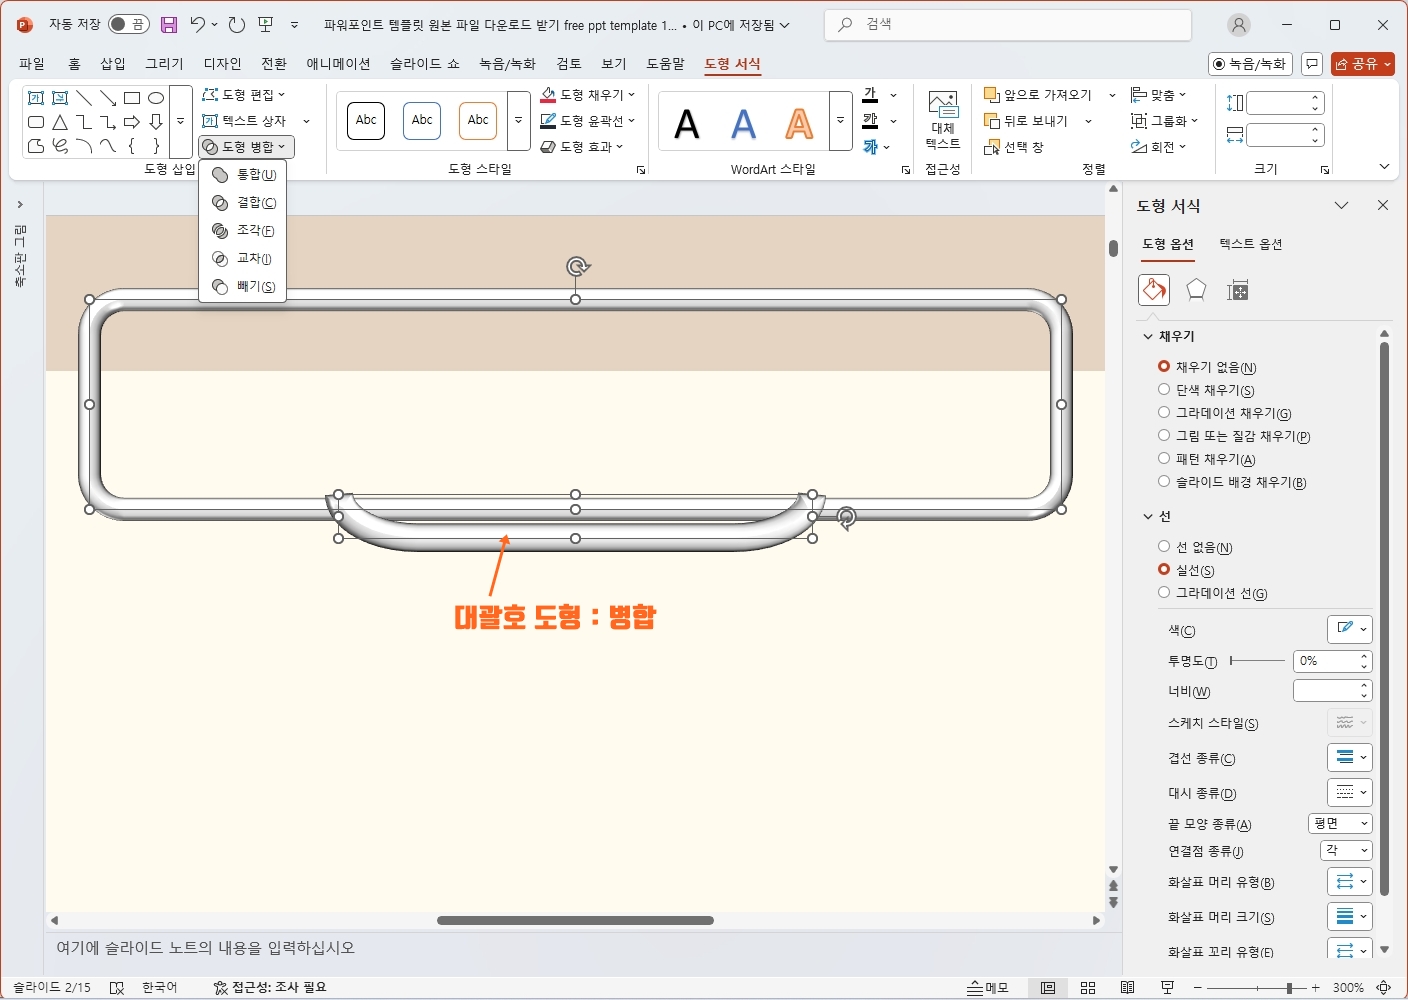Open the comments icon near share

(x=1312, y=64)
